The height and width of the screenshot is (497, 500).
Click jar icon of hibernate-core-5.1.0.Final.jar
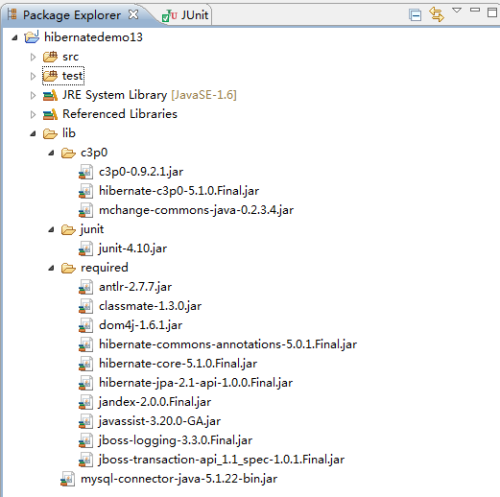[x=86, y=364]
